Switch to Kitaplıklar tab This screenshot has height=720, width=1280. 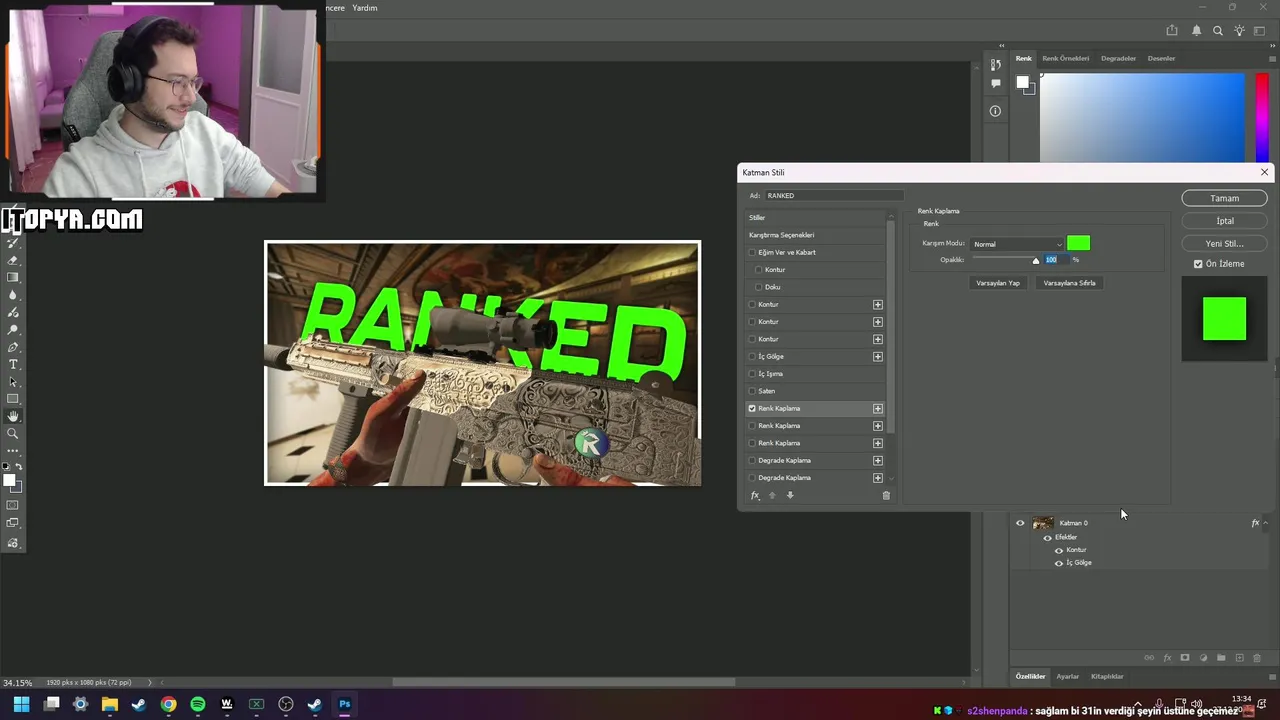1107,676
